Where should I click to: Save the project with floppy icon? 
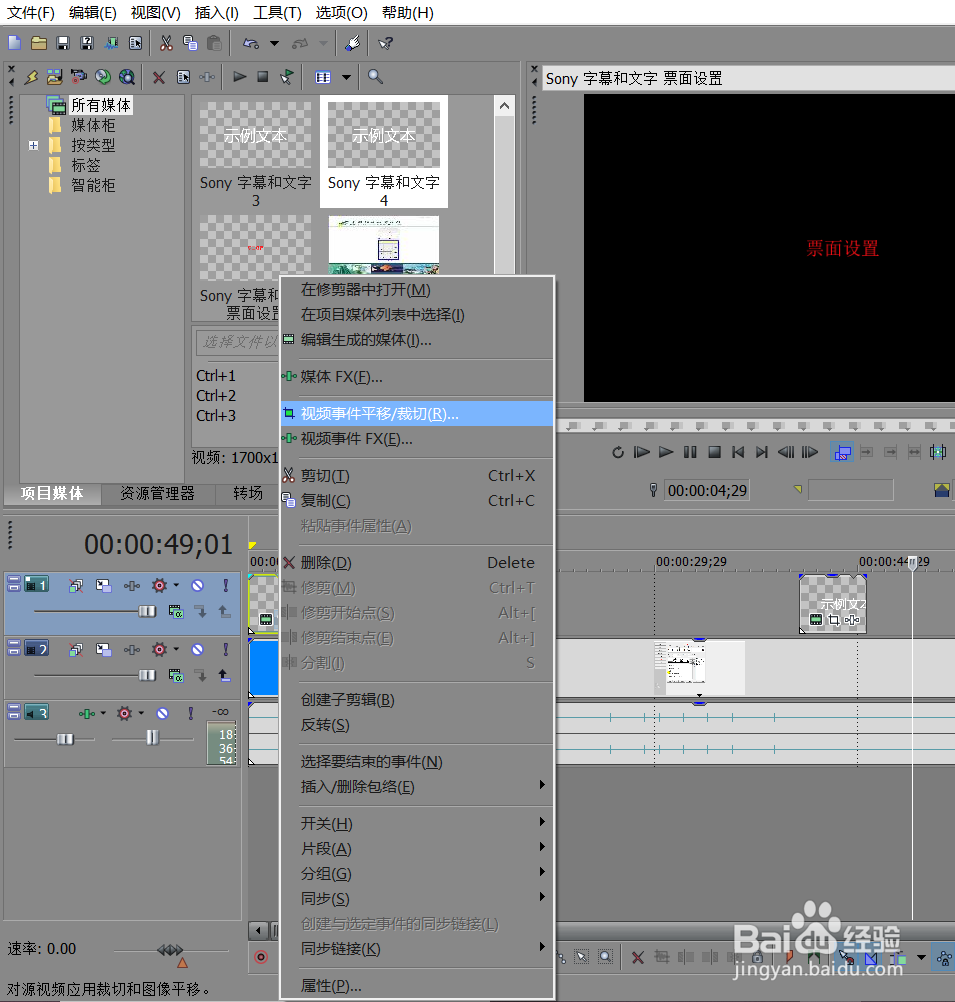(63, 43)
